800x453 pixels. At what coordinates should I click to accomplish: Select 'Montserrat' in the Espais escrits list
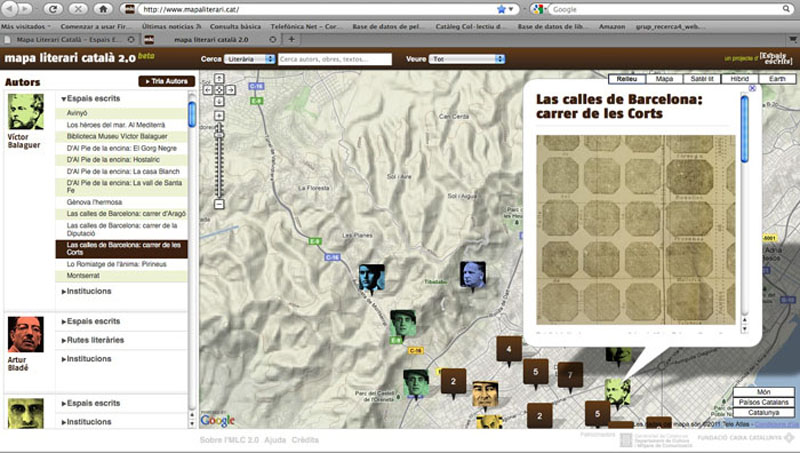click(x=84, y=273)
